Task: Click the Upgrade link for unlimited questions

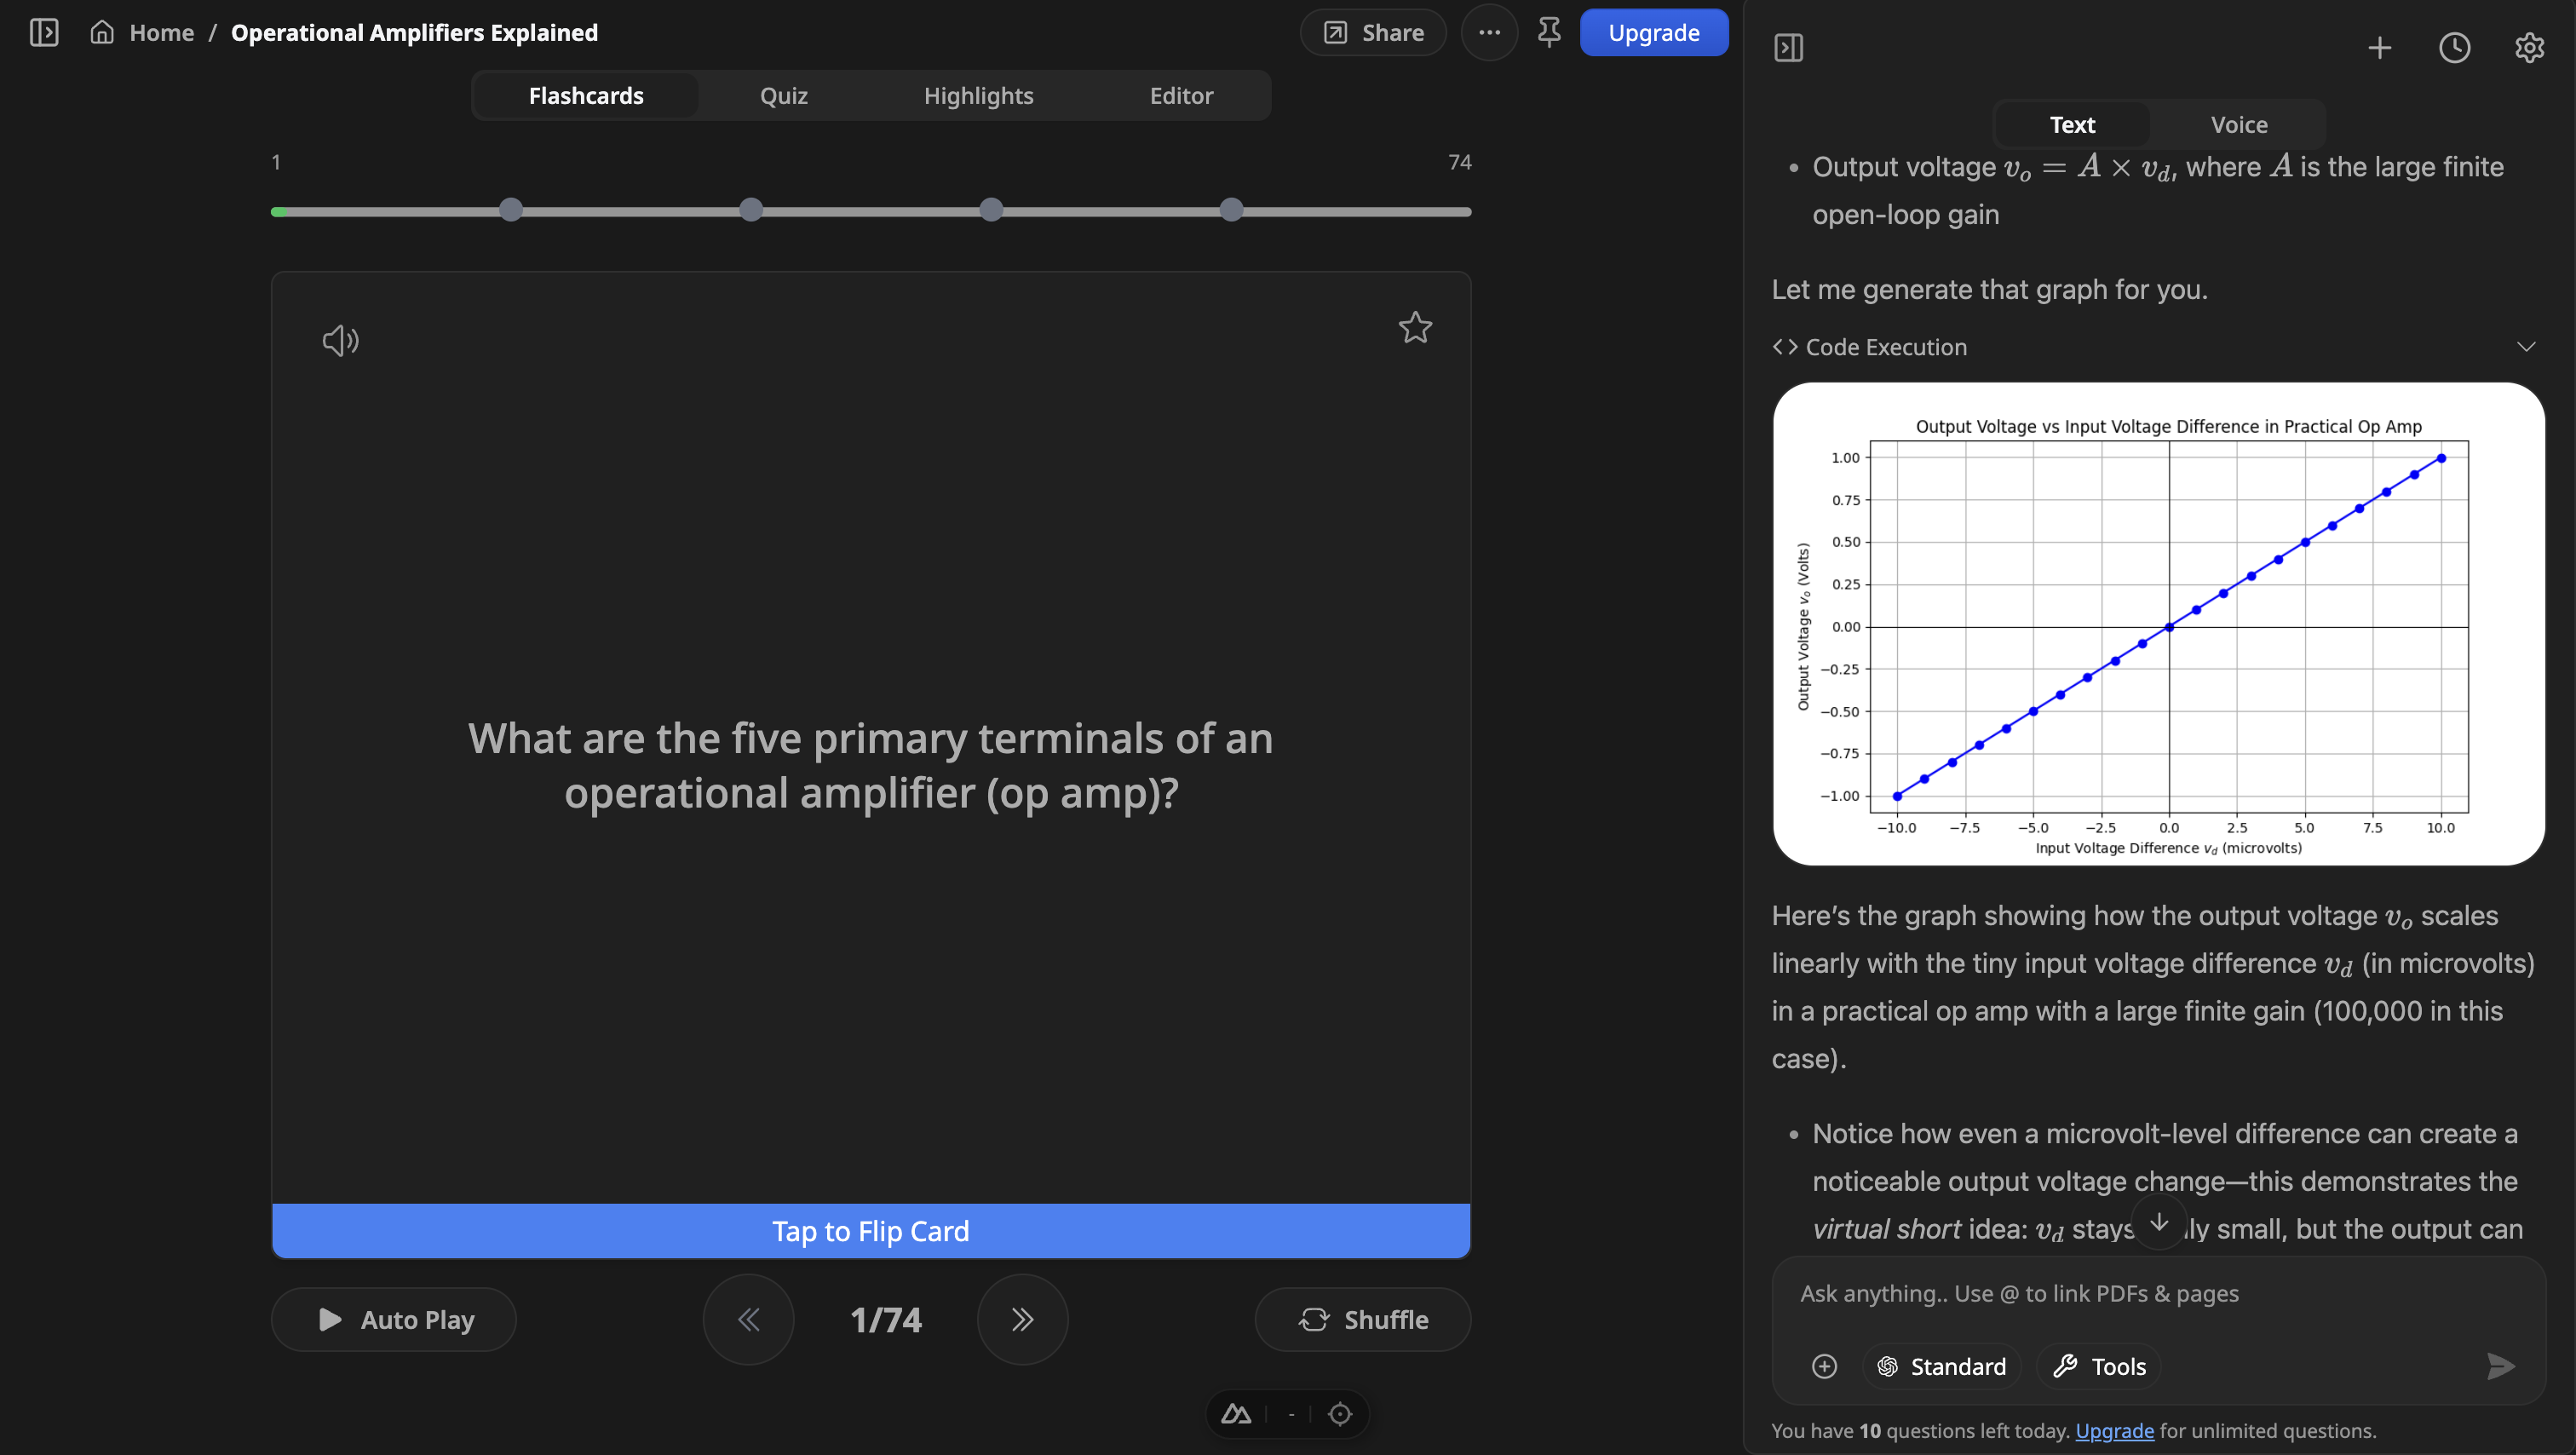Action: [x=2114, y=1431]
